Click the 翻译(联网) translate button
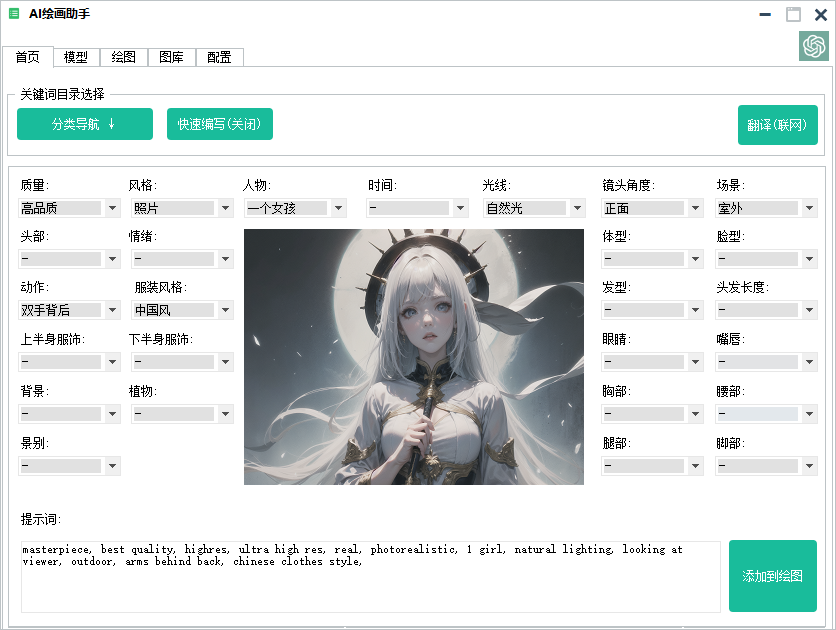 tap(777, 124)
